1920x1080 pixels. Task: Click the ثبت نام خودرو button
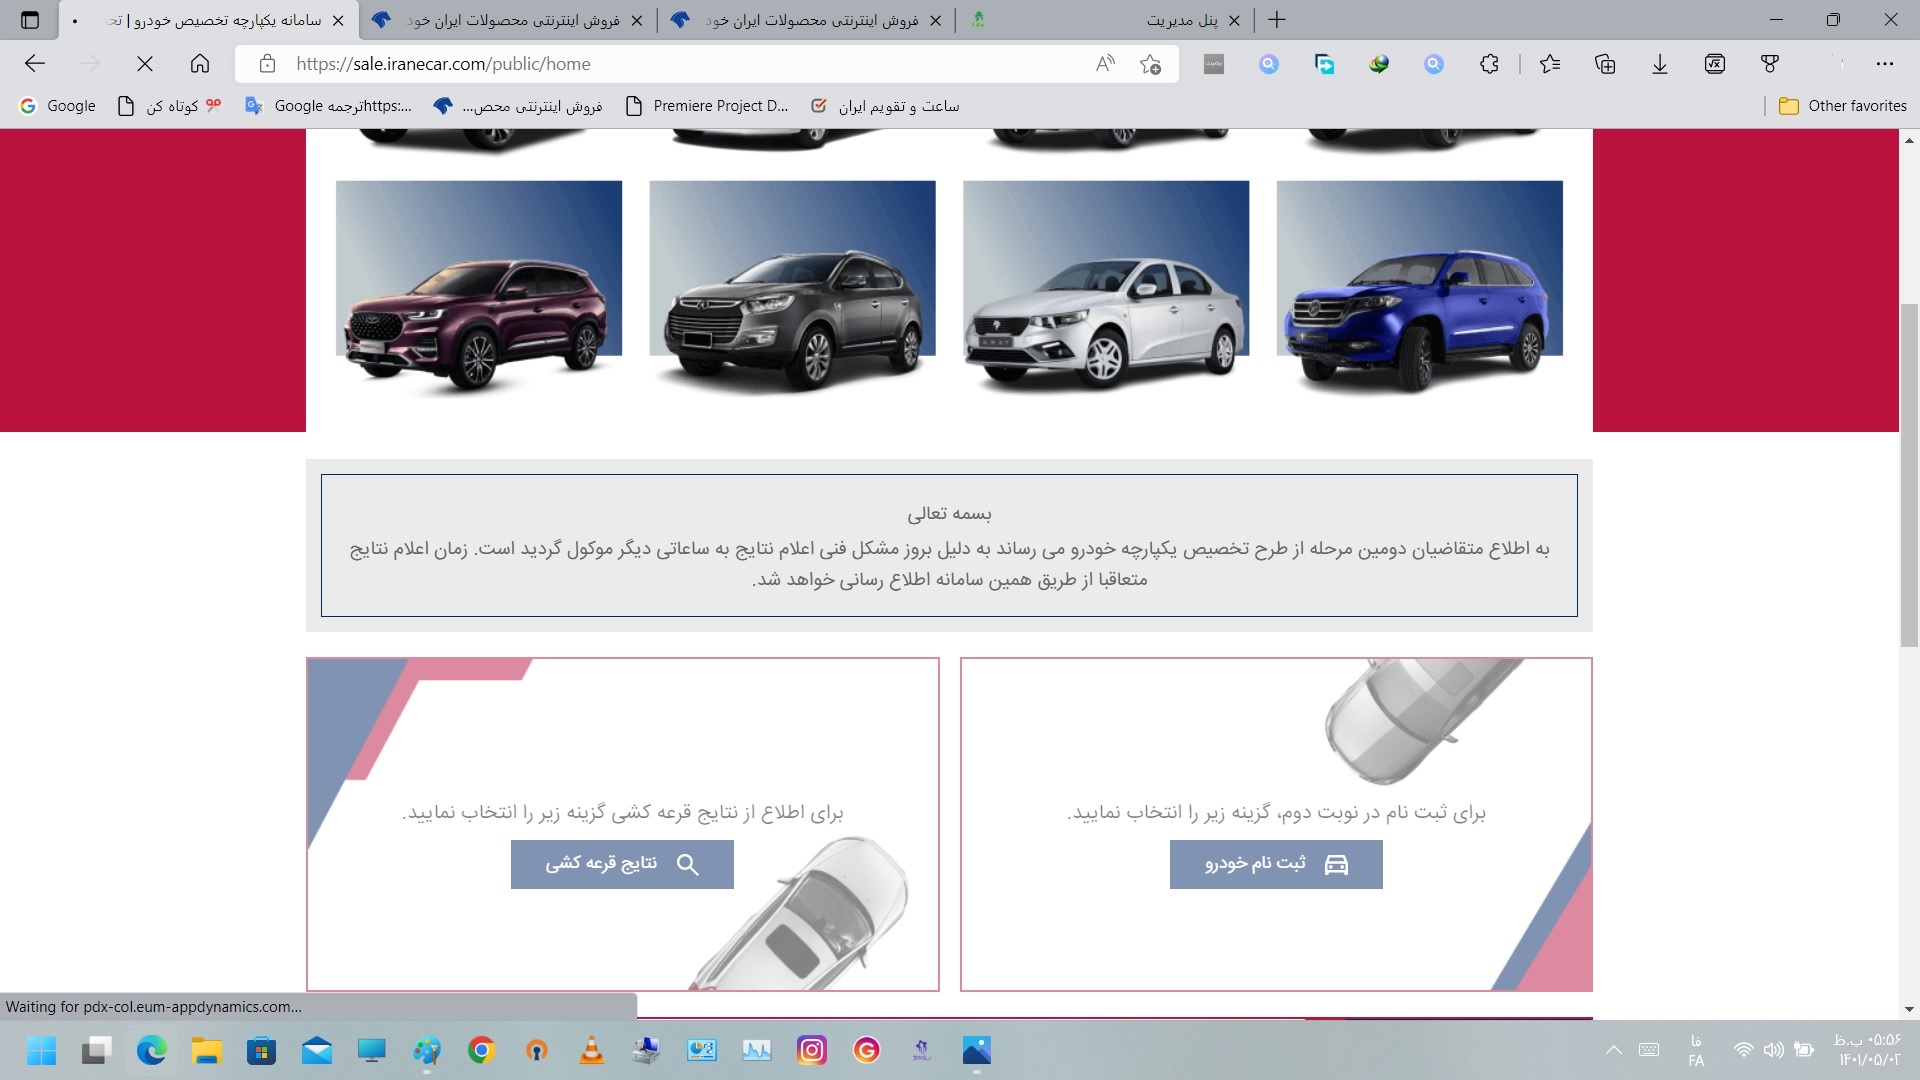(x=1275, y=864)
